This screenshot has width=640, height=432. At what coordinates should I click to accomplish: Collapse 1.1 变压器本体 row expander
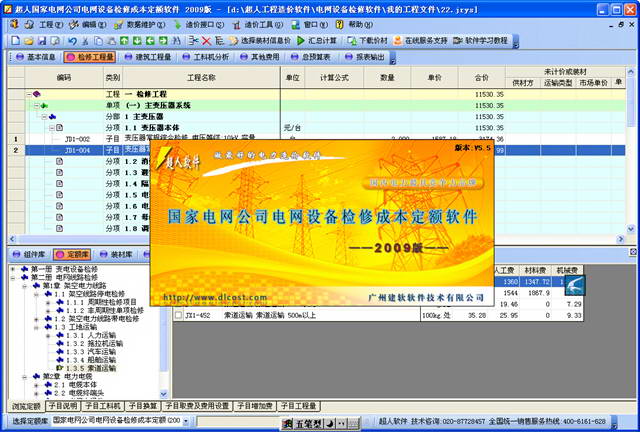(x=52, y=128)
